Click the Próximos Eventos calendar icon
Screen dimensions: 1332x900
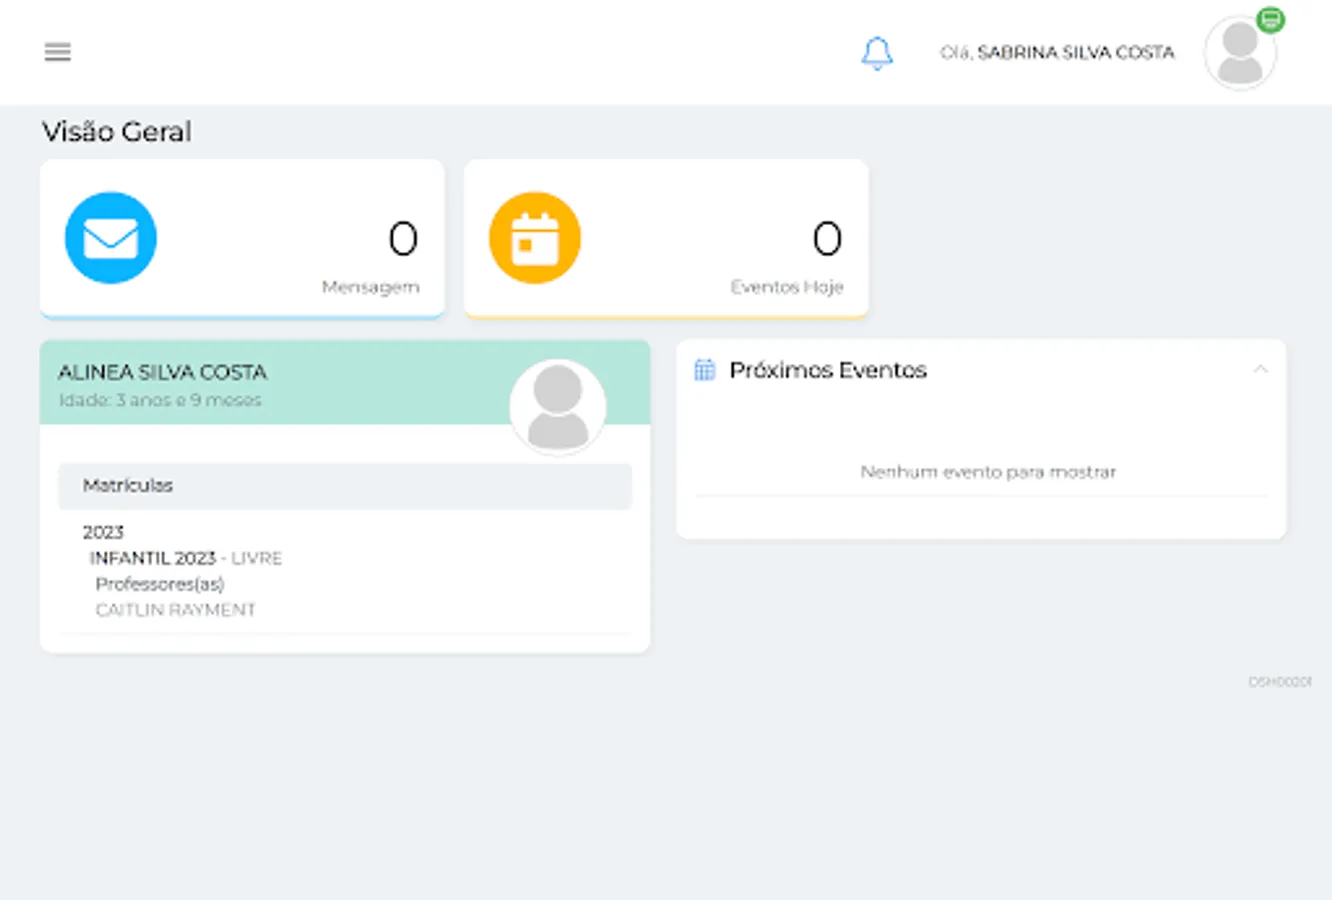point(705,370)
